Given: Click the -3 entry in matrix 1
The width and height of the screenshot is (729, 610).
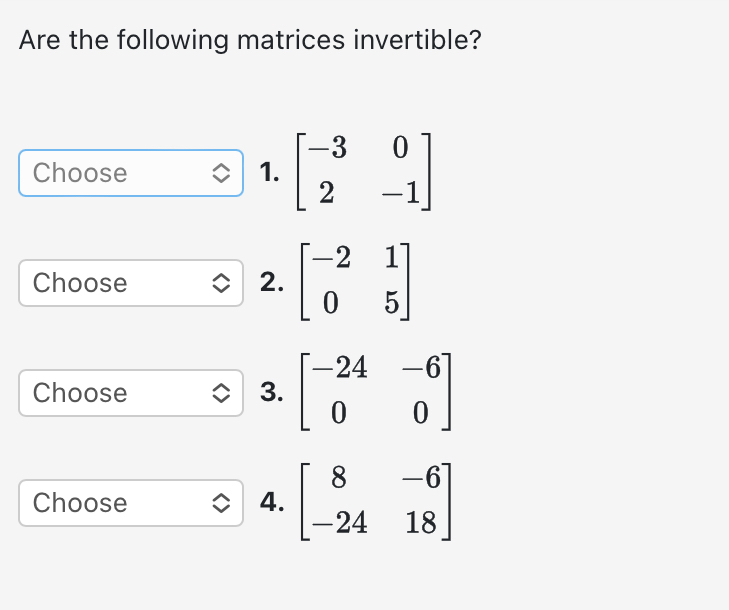Looking at the screenshot, I should (x=327, y=147).
